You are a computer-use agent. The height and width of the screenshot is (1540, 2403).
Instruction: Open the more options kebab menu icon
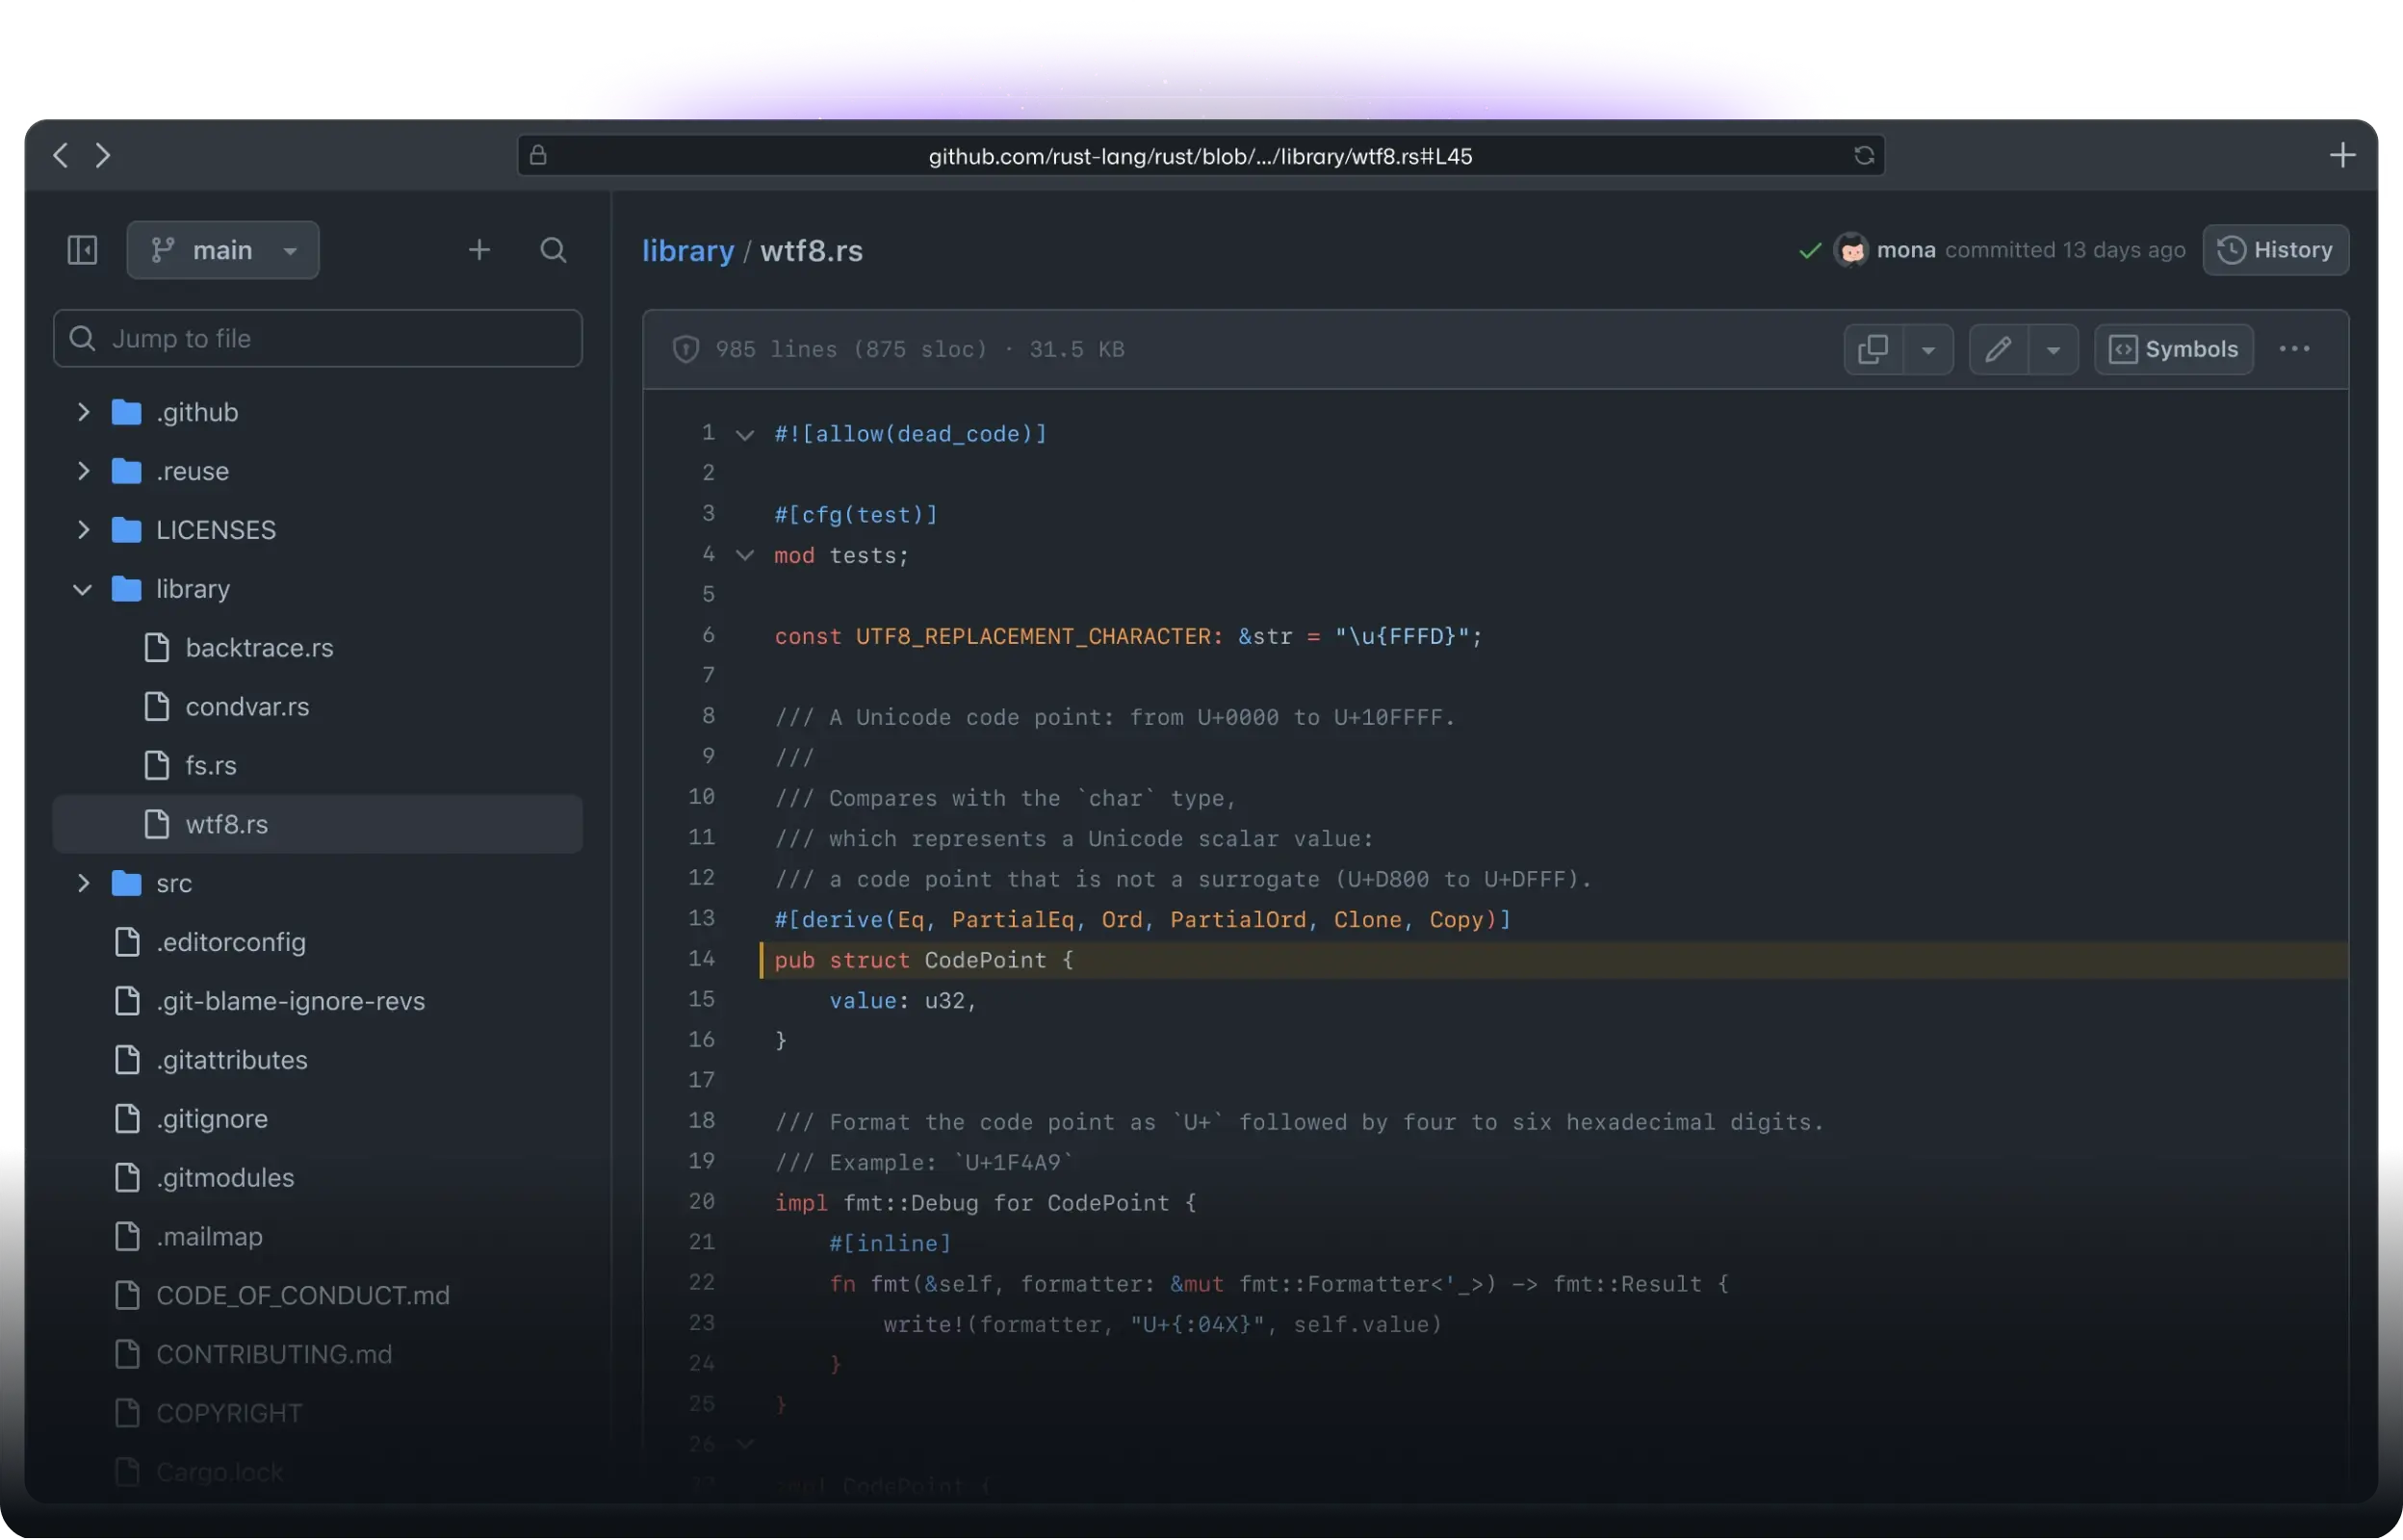[2295, 348]
